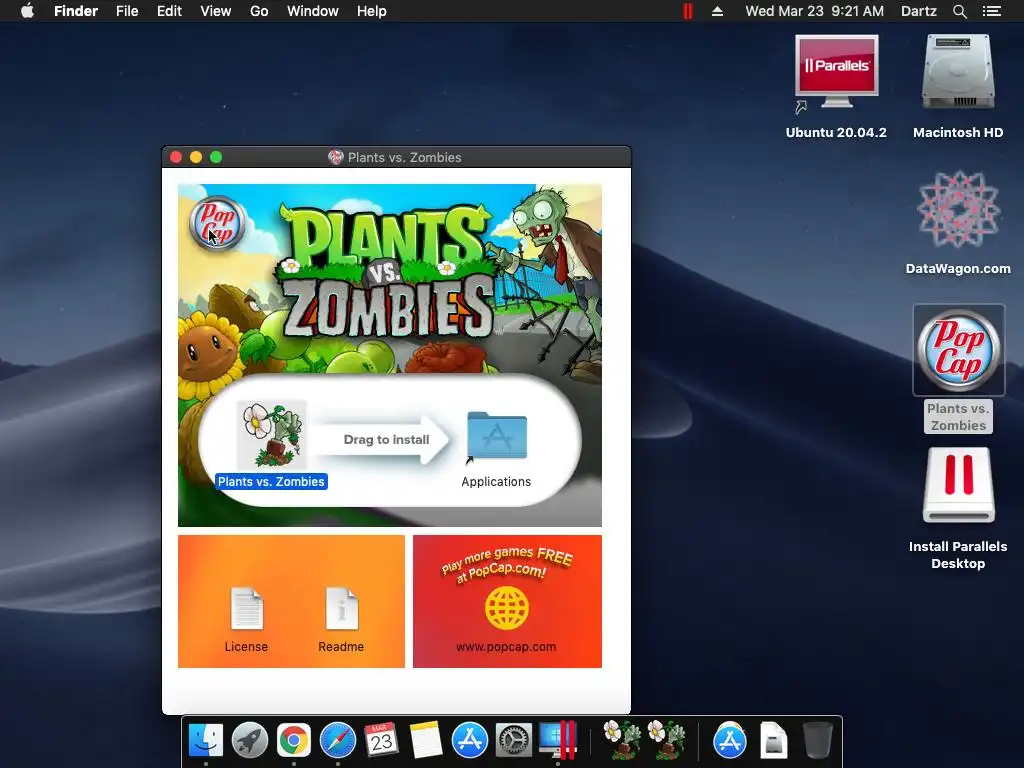The width and height of the screenshot is (1024, 768).
Task: Open disk image document in Dock
Action: [x=774, y=741]
